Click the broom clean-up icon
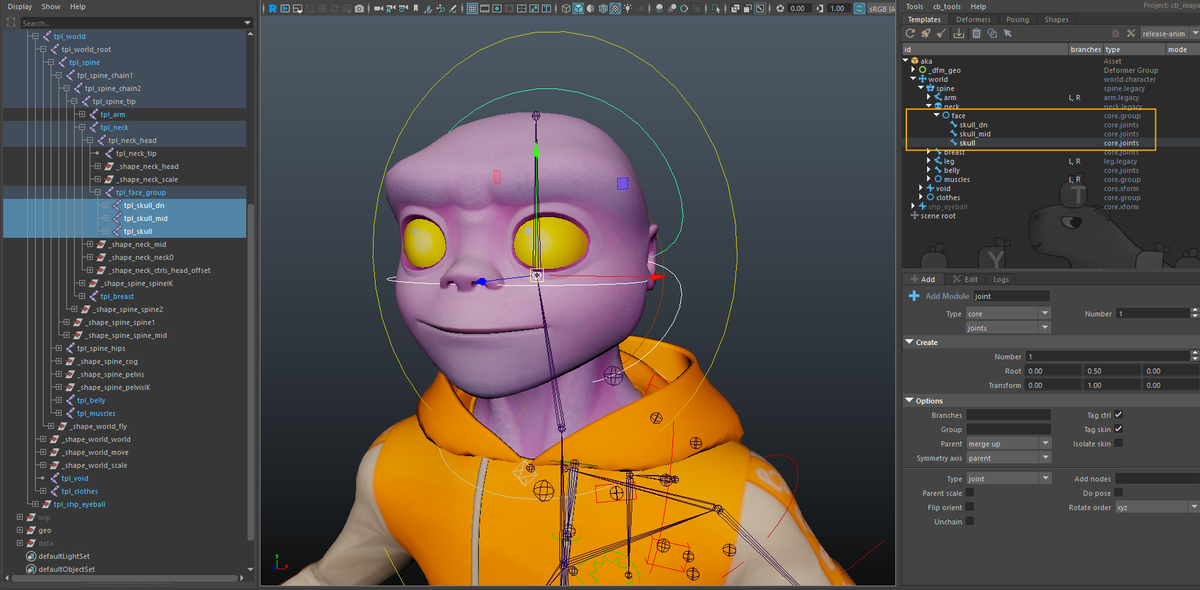Screen dimensions: 1200x590 pos(940,34)
